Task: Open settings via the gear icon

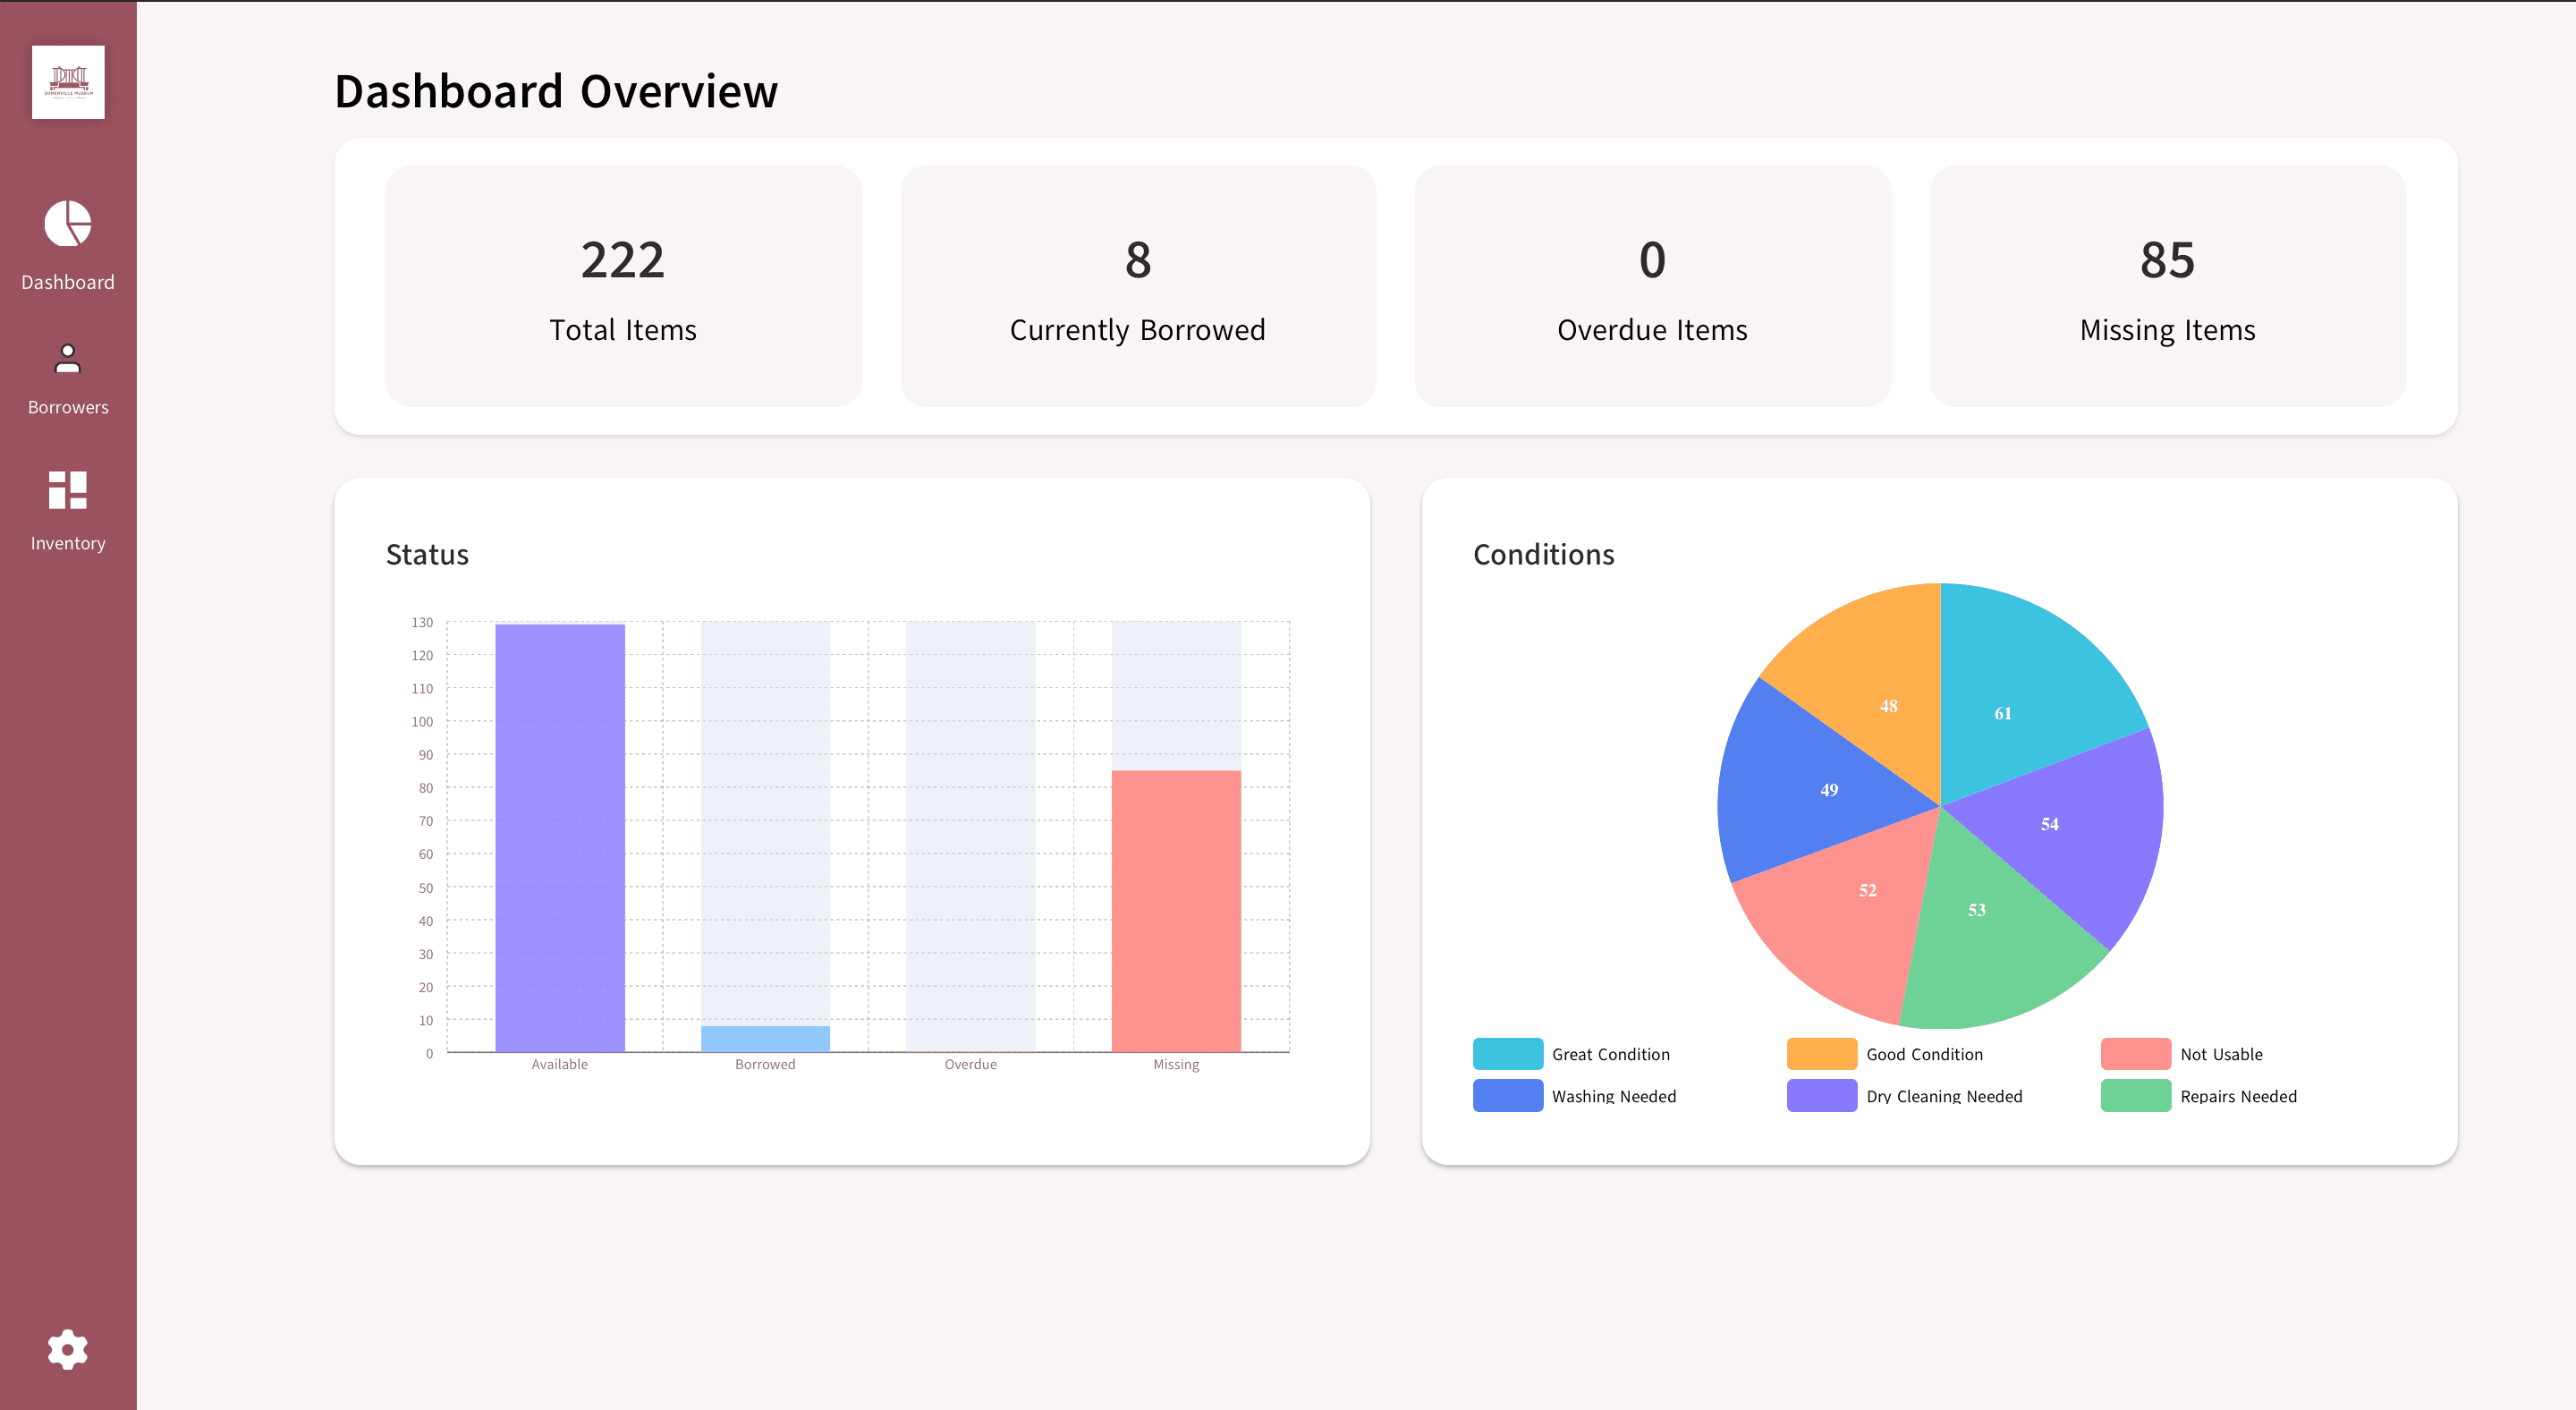Action: [x=68, y=1349]
